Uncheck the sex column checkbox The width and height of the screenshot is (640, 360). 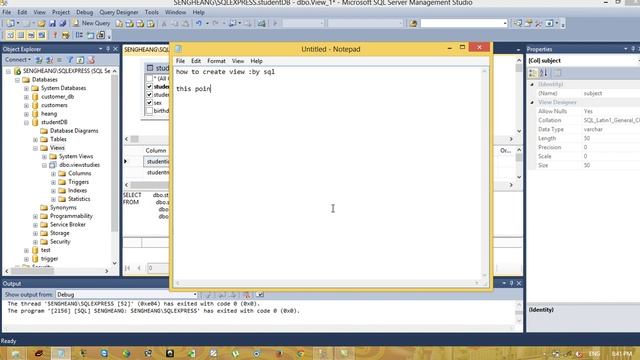149,102
